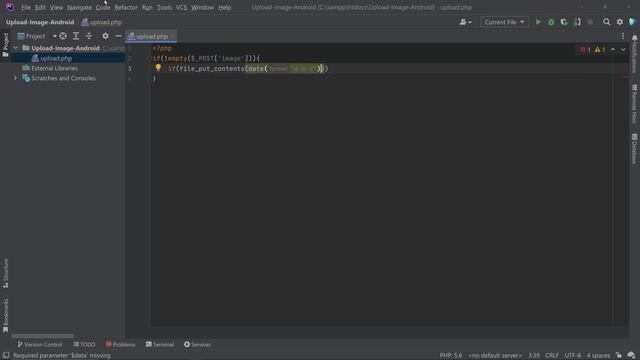Open editor tab options three-dot menu
The image size is (640, 360).
click(623, 36)
